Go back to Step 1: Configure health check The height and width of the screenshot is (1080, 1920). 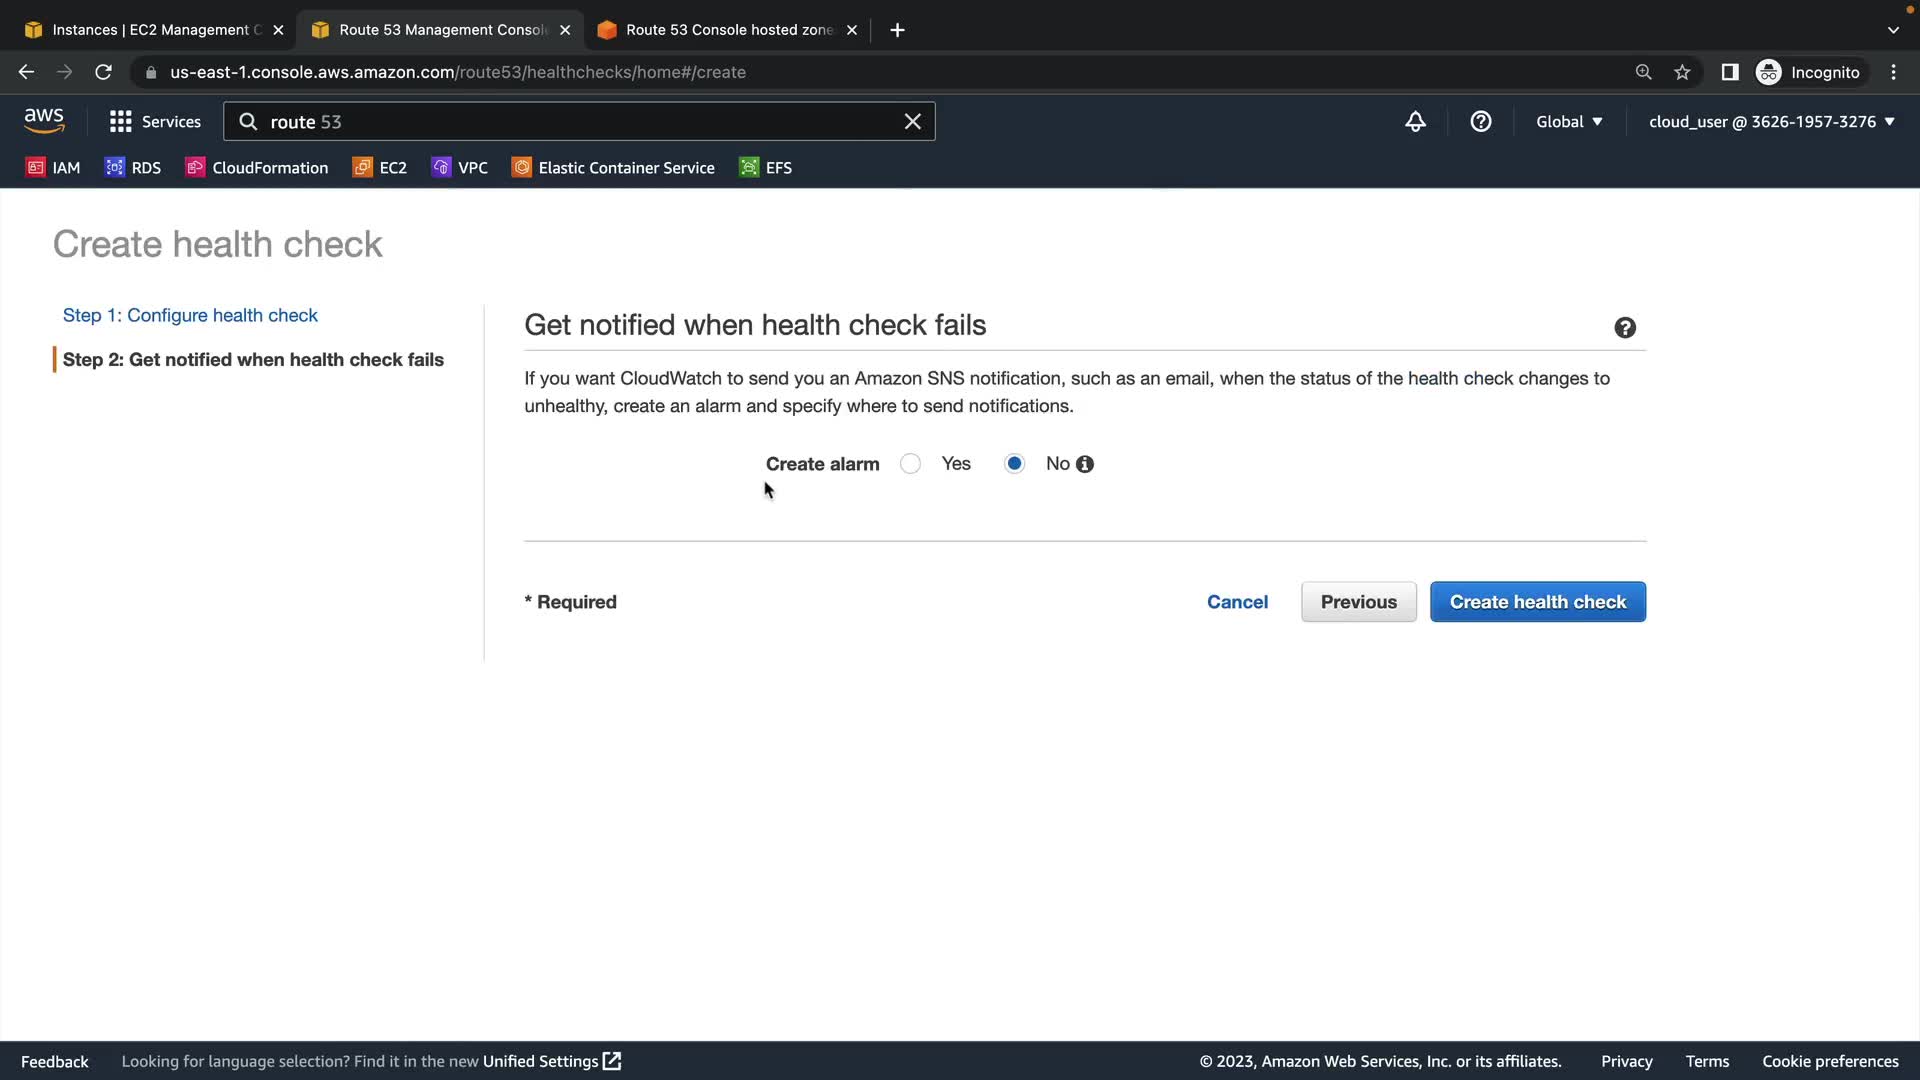point(190,315)
